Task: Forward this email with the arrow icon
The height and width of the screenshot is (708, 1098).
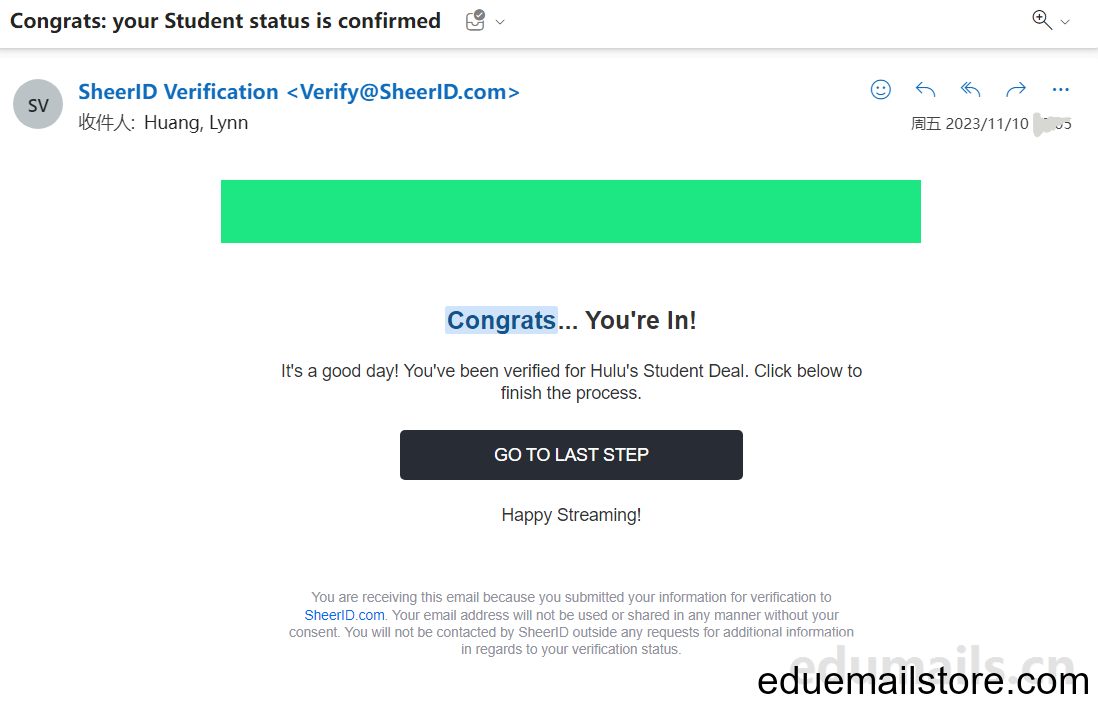Action: pos(1015,90)
